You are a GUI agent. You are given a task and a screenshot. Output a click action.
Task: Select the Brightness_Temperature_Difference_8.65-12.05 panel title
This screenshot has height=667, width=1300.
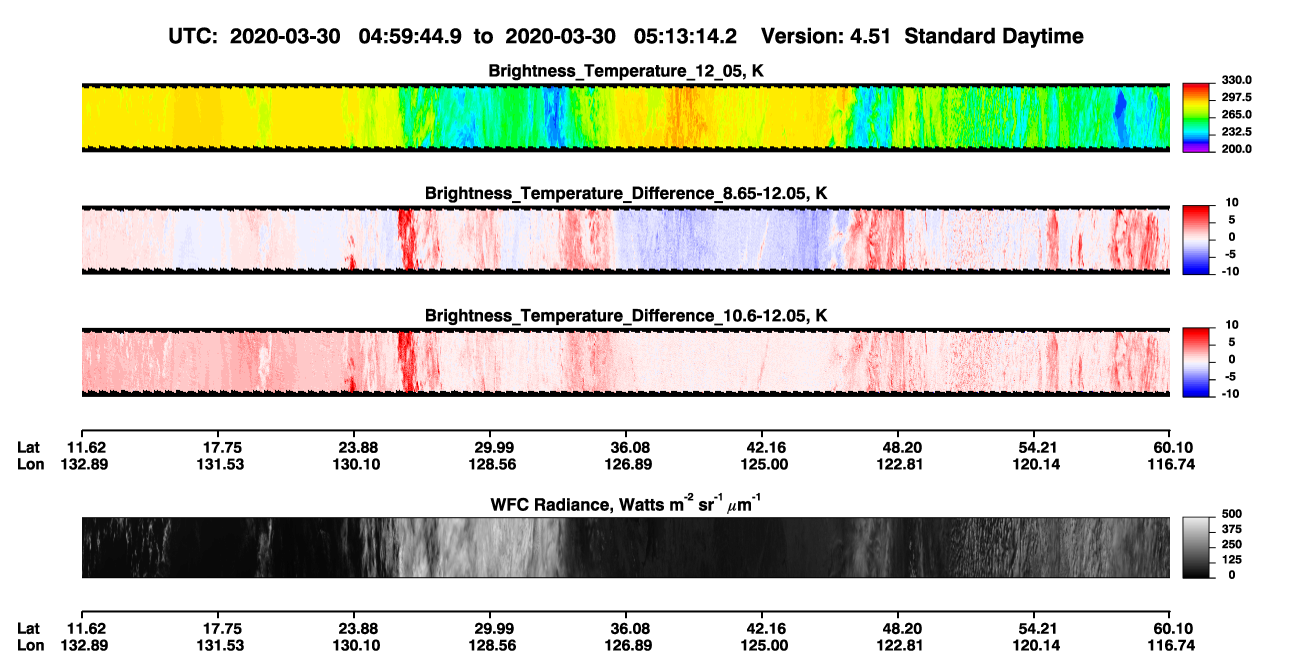tap(626, 193)
